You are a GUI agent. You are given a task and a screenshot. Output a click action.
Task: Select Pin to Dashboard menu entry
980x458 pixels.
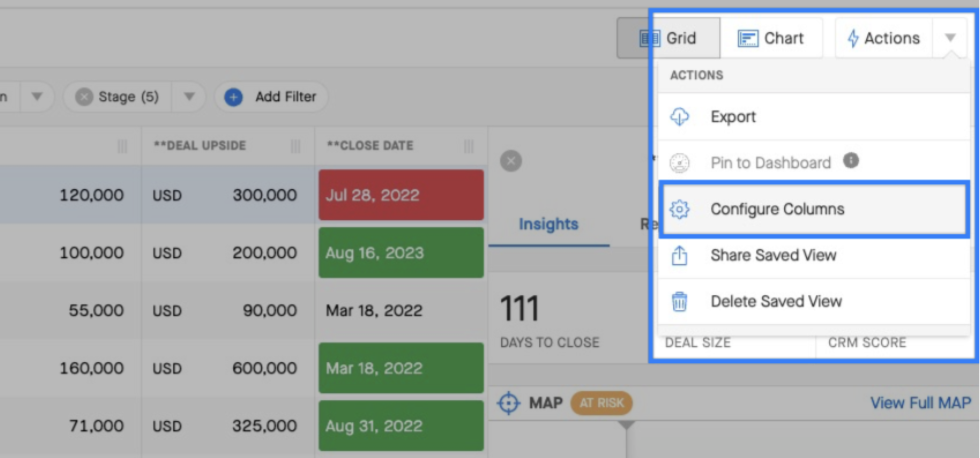click(x=814, y=163)
